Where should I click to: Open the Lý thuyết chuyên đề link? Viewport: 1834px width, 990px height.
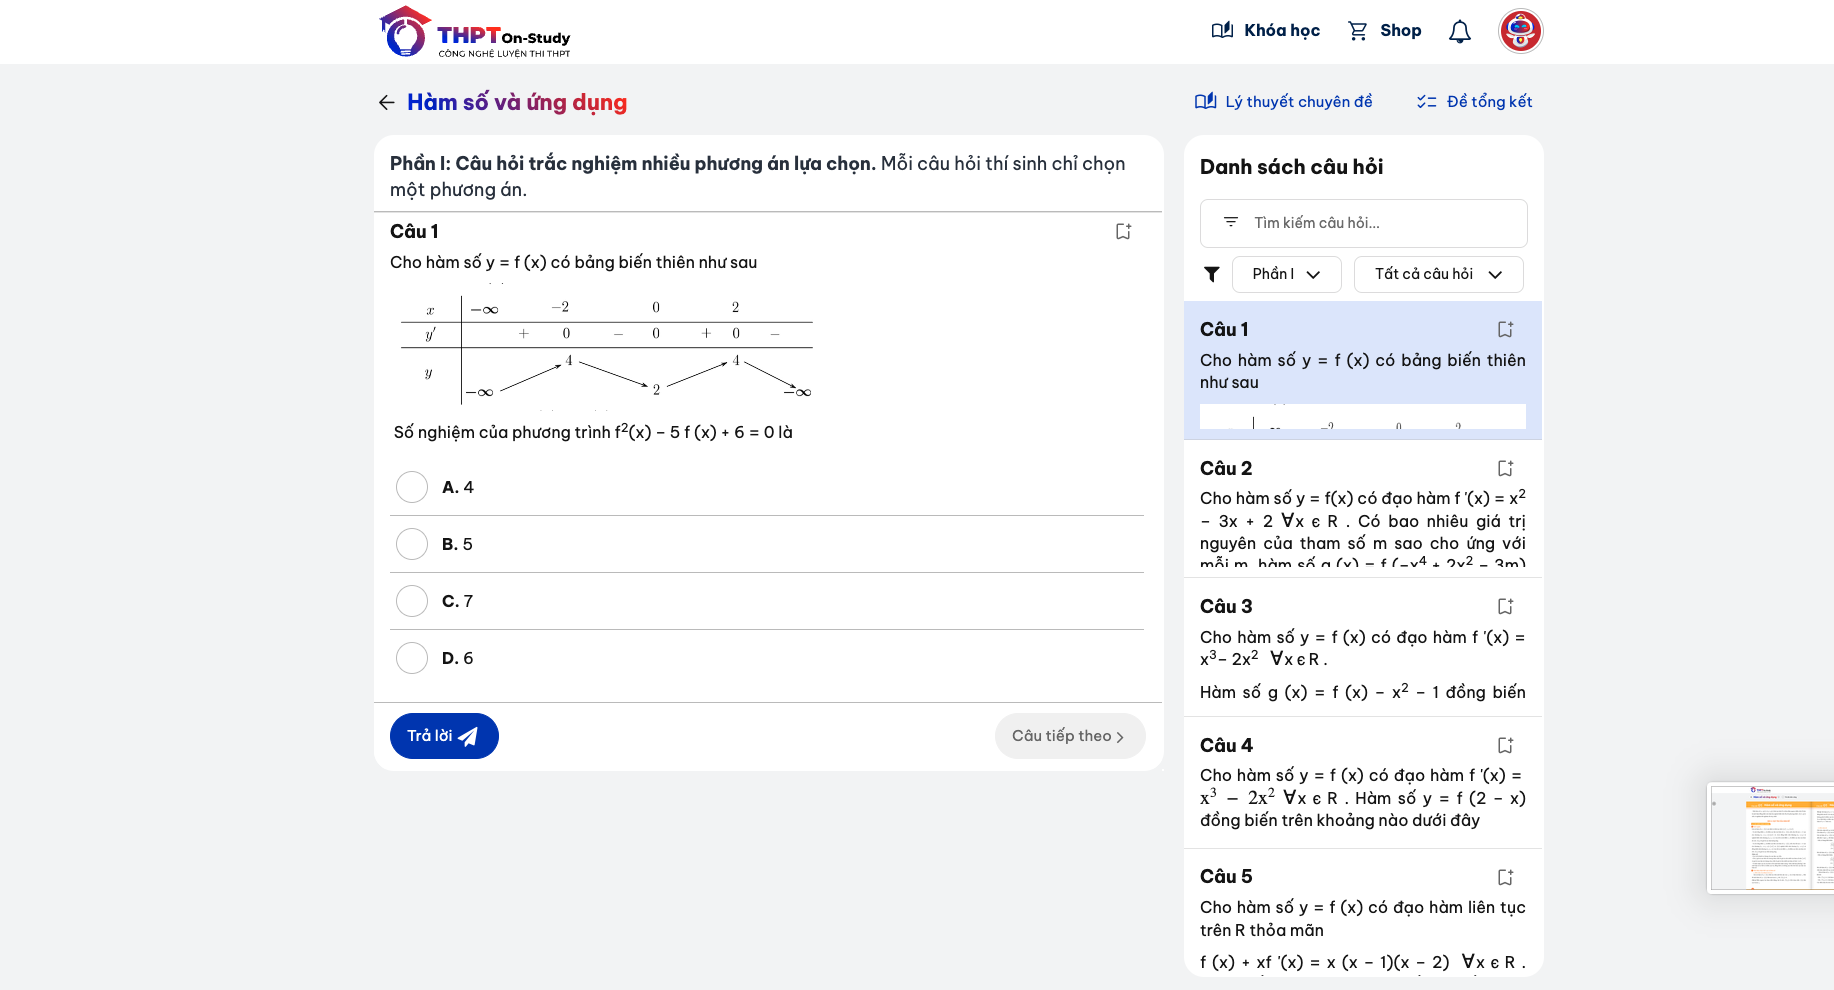1284,102
